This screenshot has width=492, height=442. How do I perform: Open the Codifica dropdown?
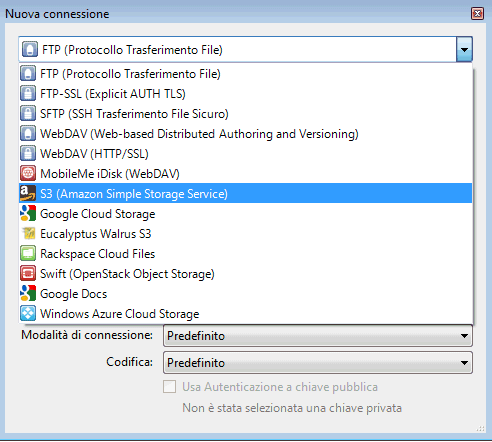(x=318, y=363)
